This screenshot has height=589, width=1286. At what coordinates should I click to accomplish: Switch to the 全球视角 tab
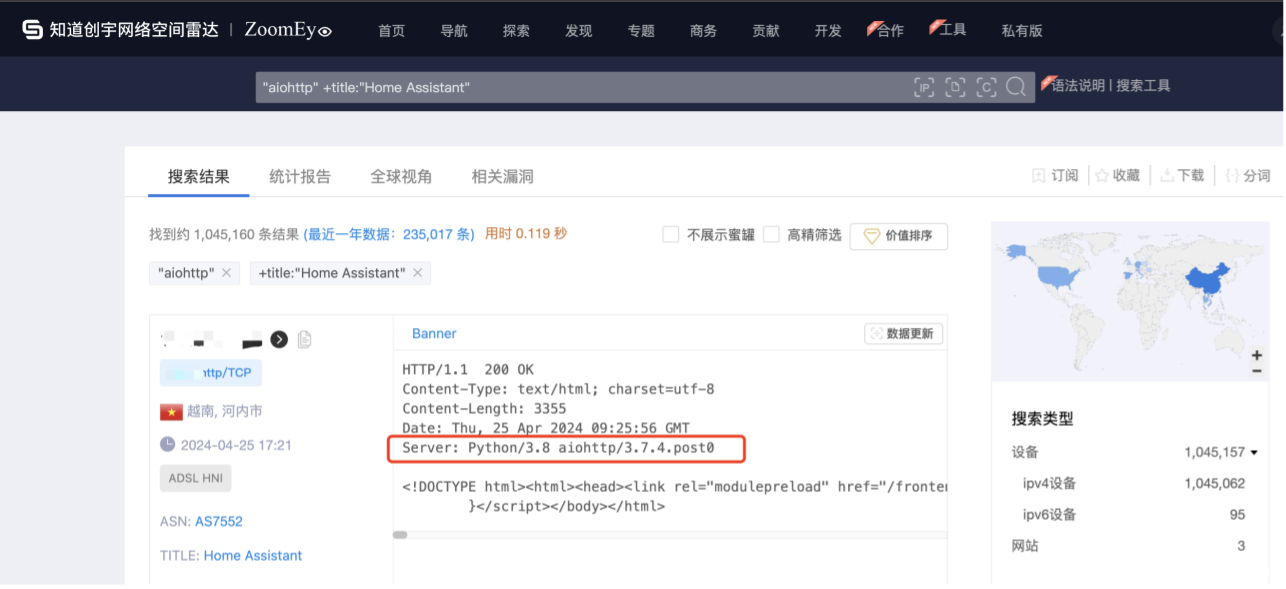[401, 176]
